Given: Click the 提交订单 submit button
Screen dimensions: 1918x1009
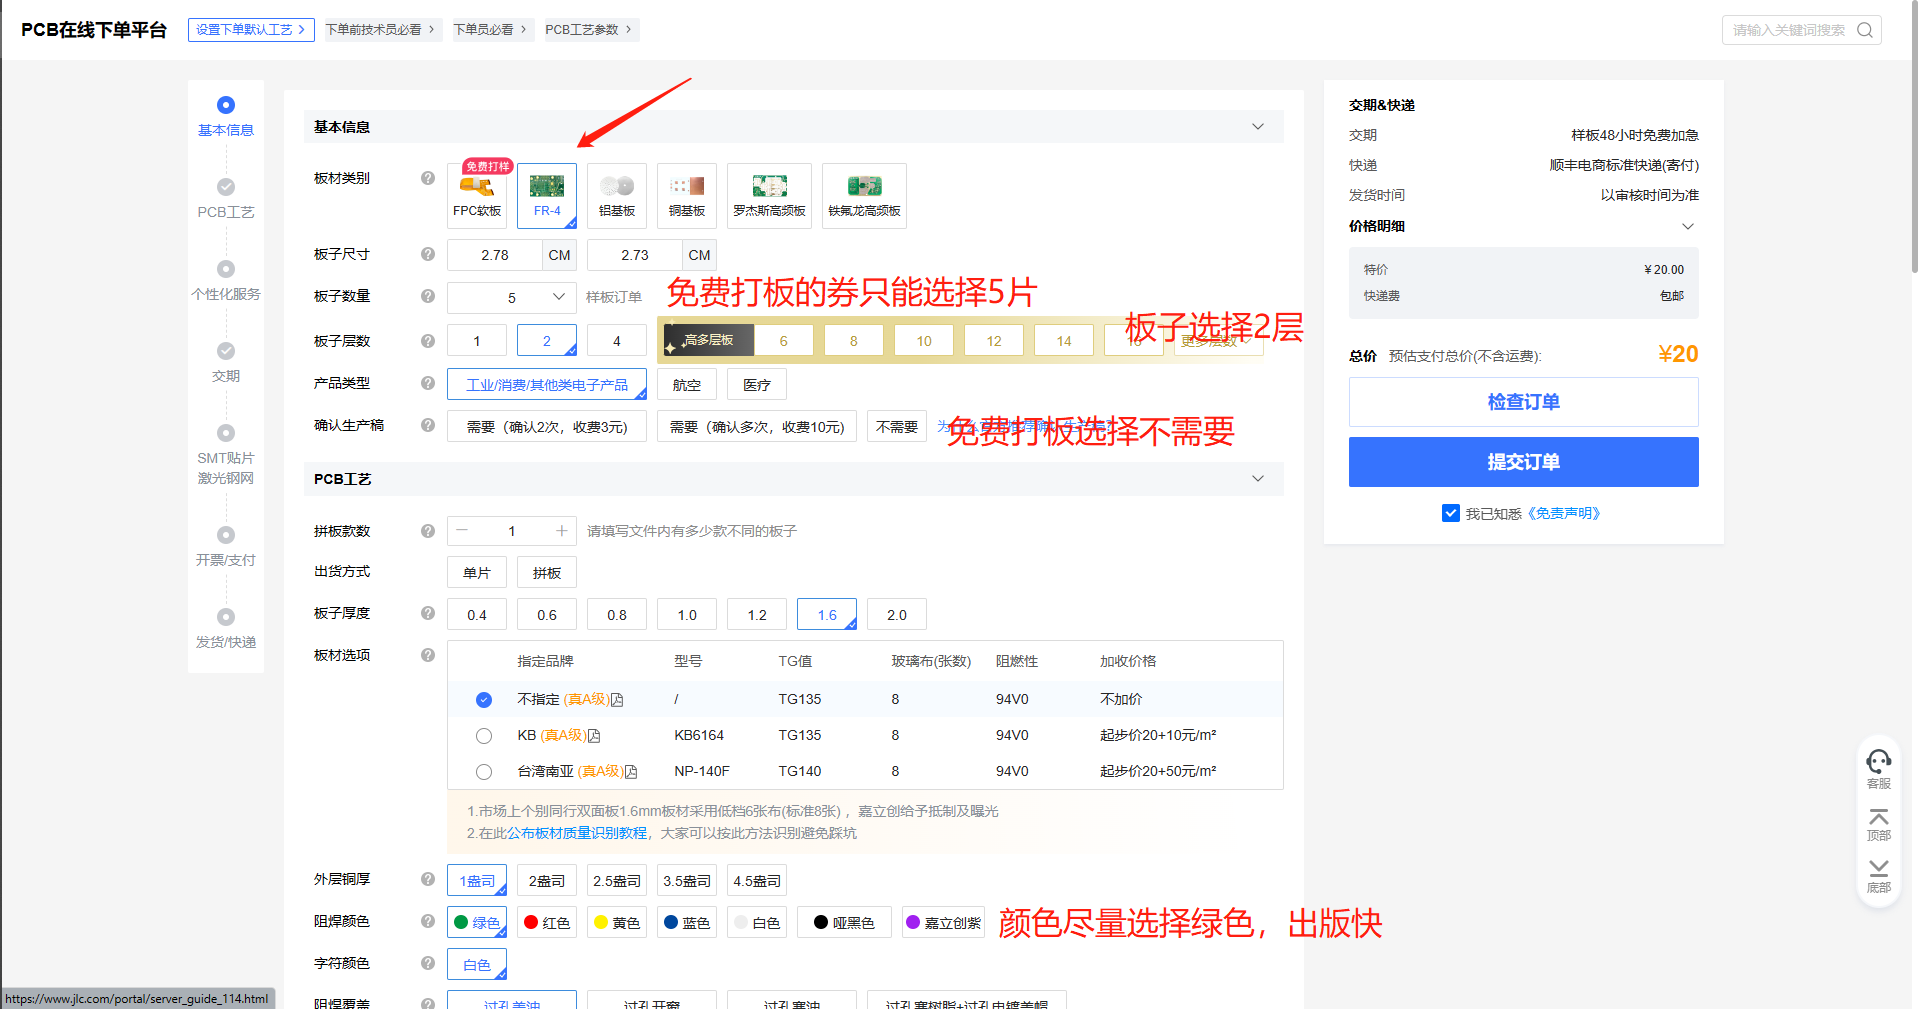Looking at the screenshot, I should coord(1523,462).
